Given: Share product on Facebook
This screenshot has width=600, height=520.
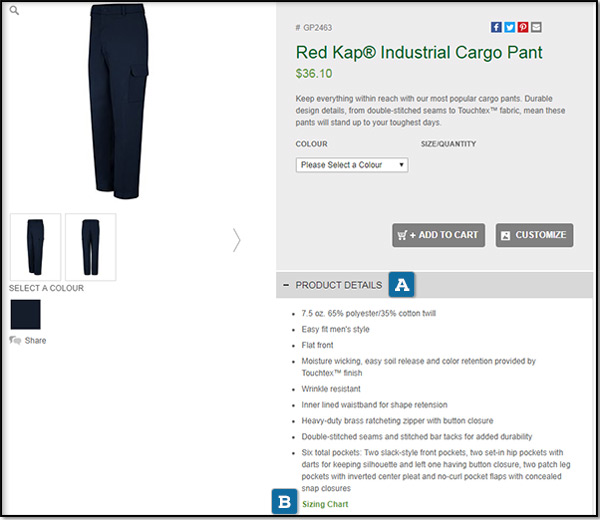Looking at the screenshot, I should (x=496, y=27).
